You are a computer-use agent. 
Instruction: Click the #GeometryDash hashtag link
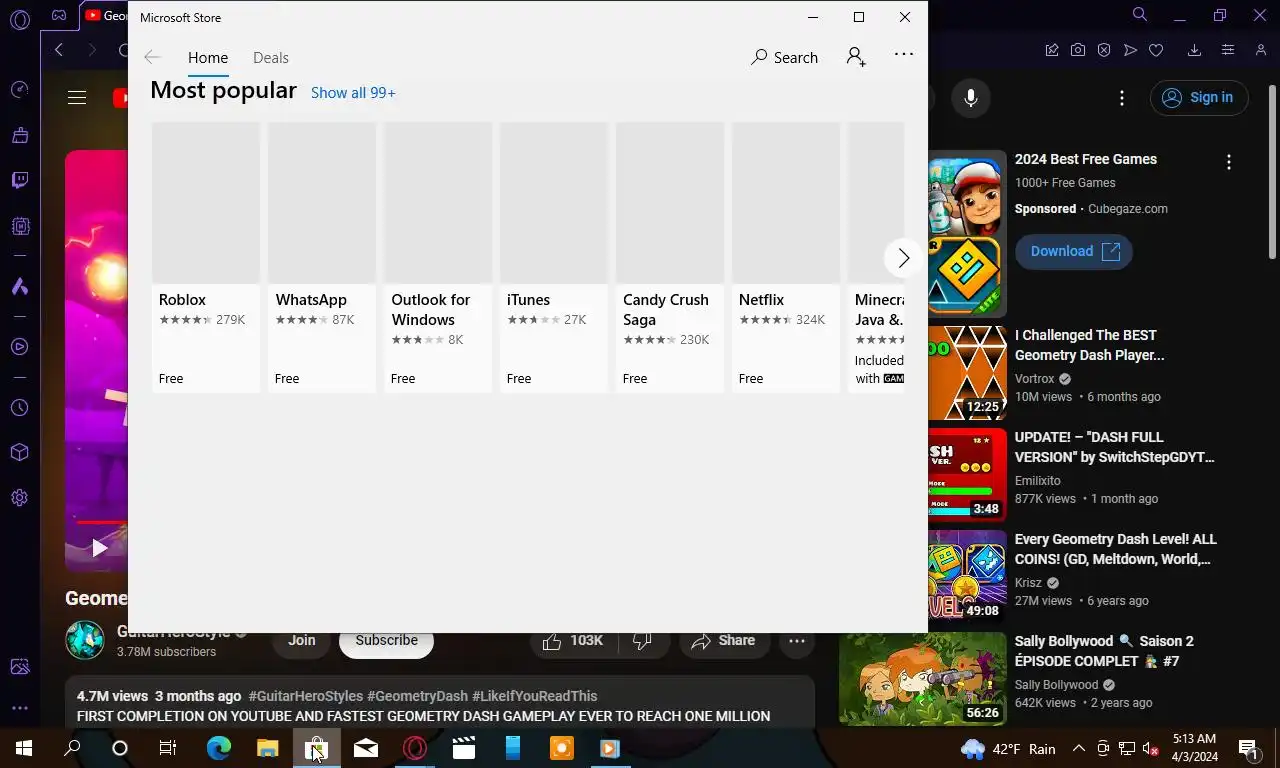[x=417, y=696]
